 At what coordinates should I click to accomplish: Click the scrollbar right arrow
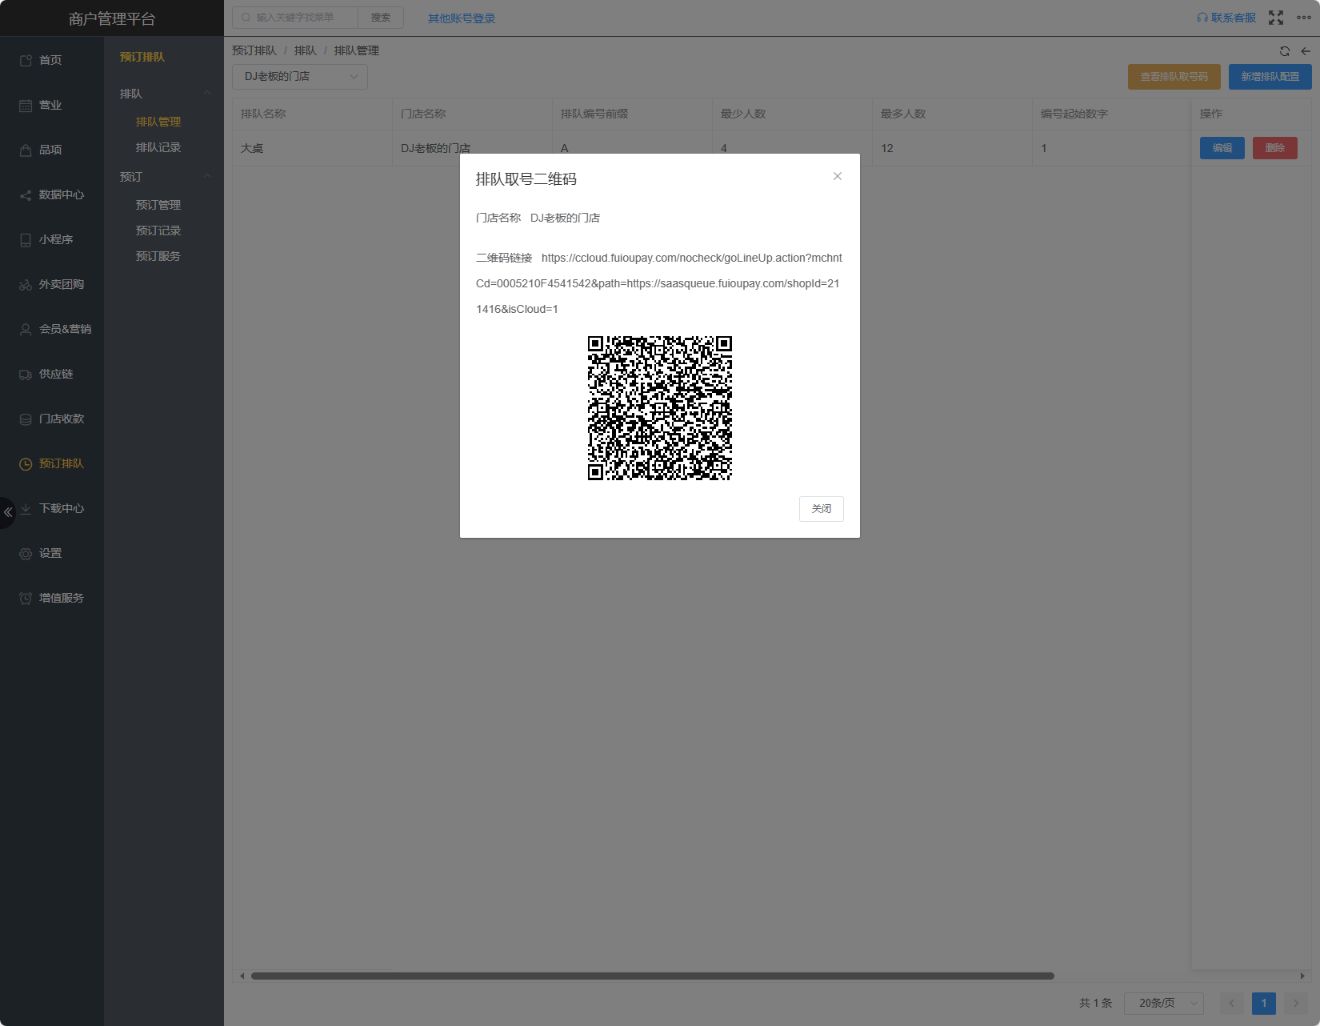pos(1302,976)
